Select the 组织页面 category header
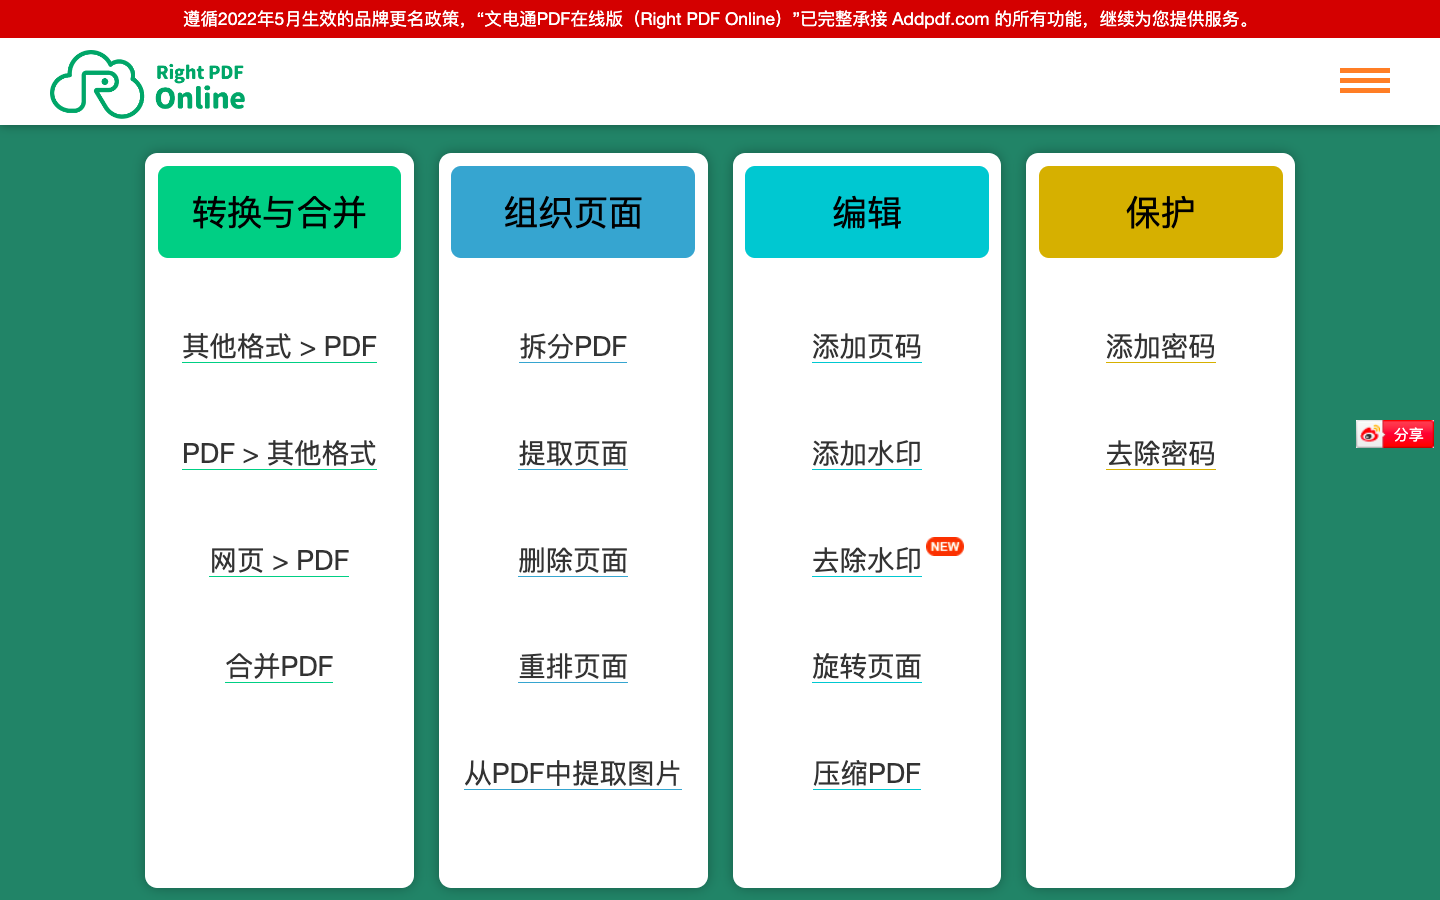This screenshot has width=1440, height=900. click(572, 211)
